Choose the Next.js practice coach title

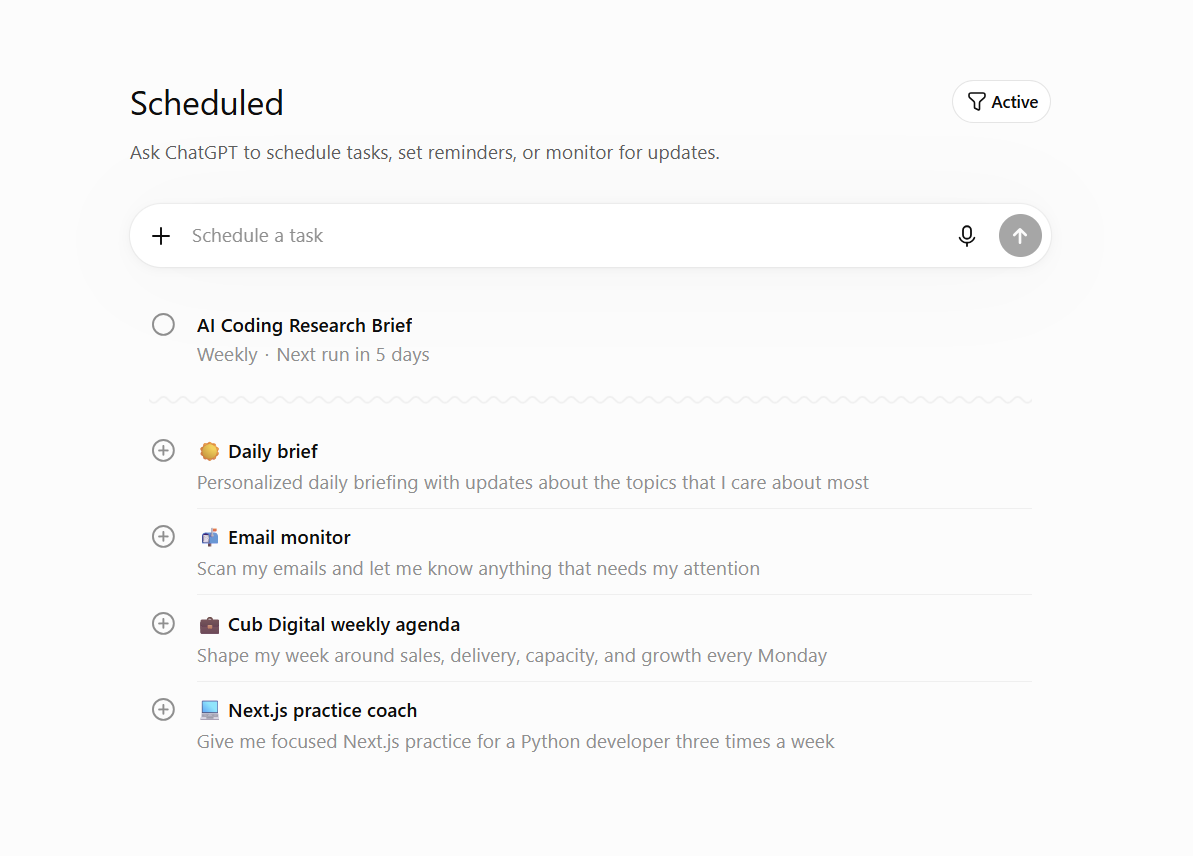tap(323, 711)
